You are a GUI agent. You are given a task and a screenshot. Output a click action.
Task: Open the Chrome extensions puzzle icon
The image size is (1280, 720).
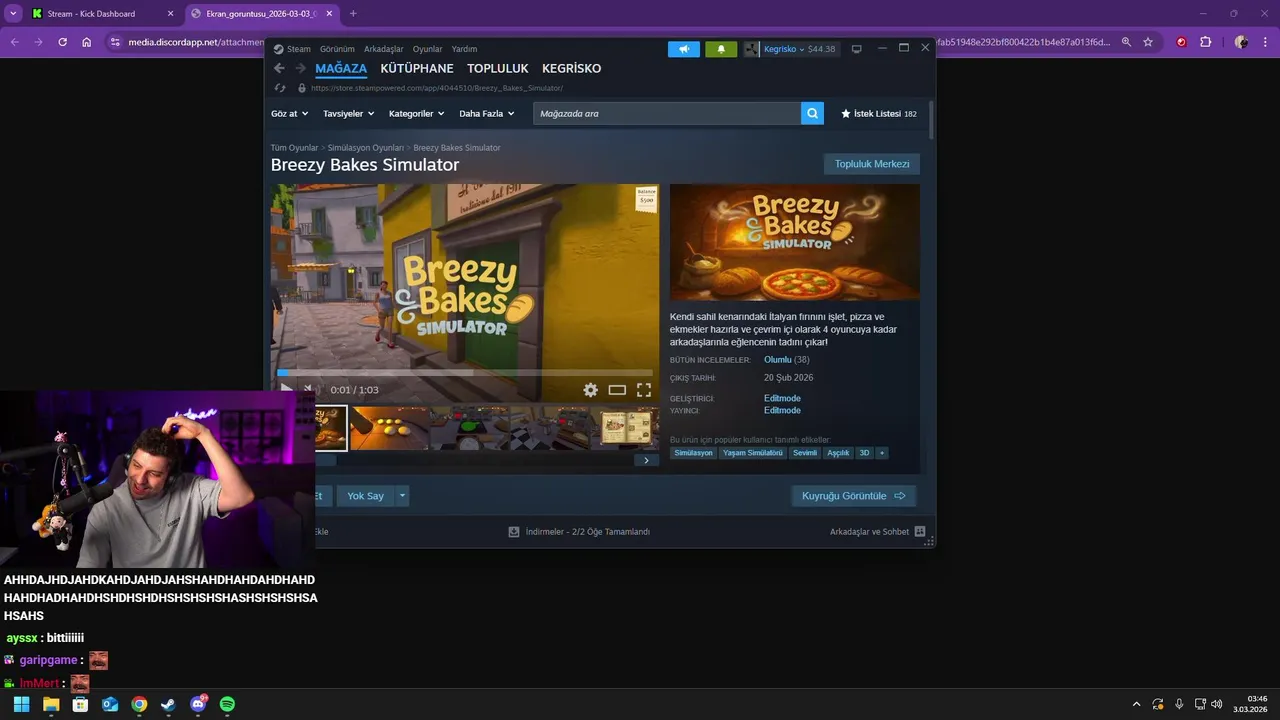[1205, 42]
